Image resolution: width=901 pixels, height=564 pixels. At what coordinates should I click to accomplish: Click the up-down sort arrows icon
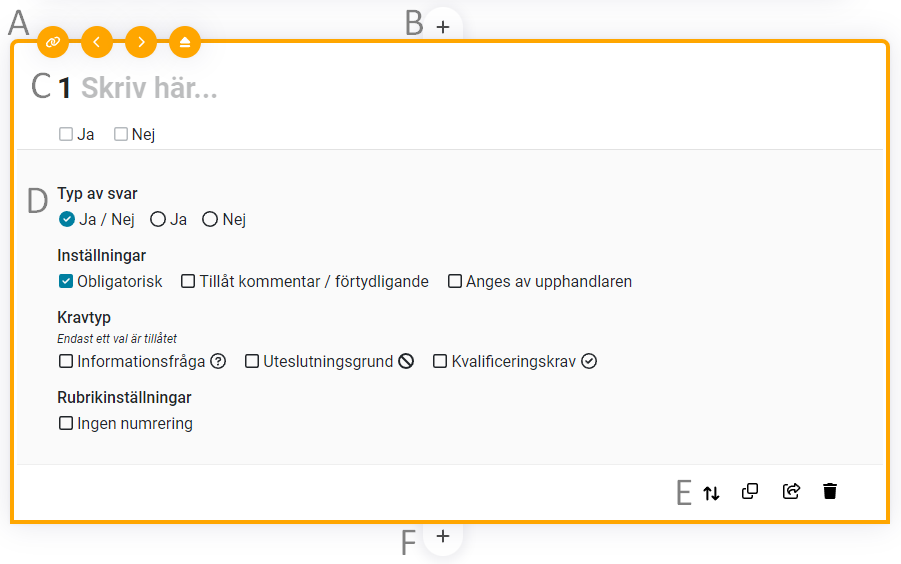[x=711, y=492]
